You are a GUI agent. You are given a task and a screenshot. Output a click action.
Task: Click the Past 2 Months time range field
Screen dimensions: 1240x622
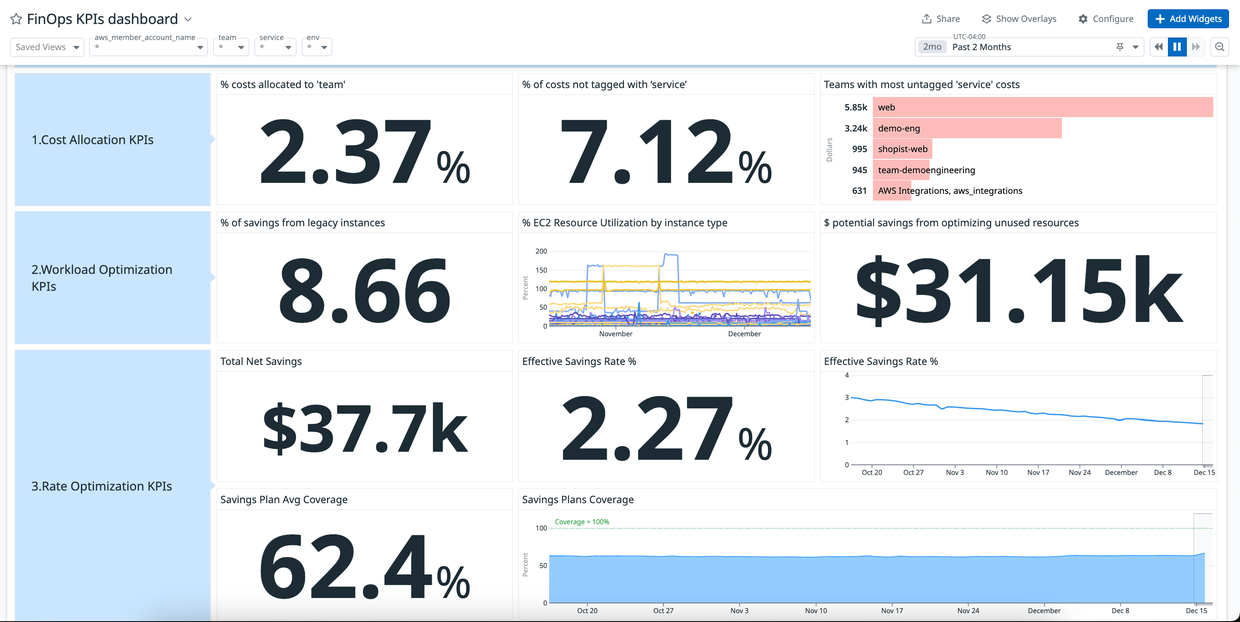pos(1030,47)
